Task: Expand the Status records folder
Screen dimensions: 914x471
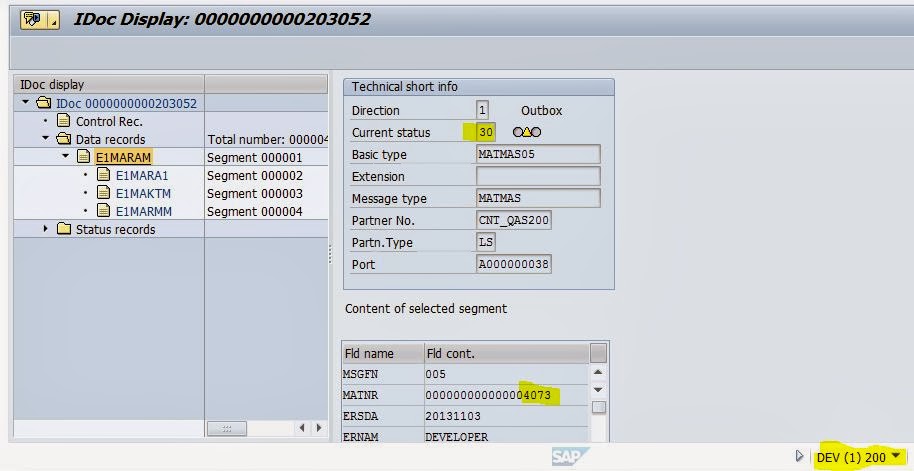Action: [45, 229]
